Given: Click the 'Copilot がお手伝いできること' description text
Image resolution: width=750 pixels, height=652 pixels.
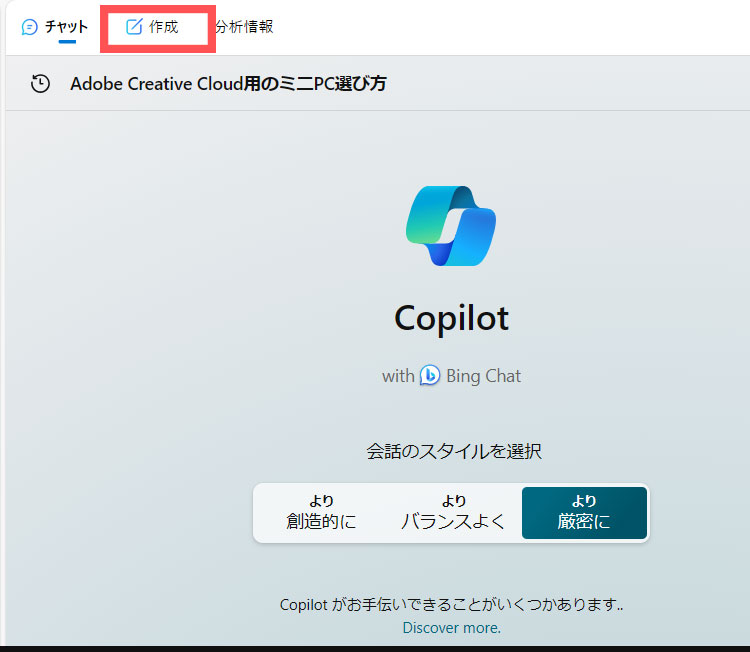Looking at the screenshot, I should [451, 605].
